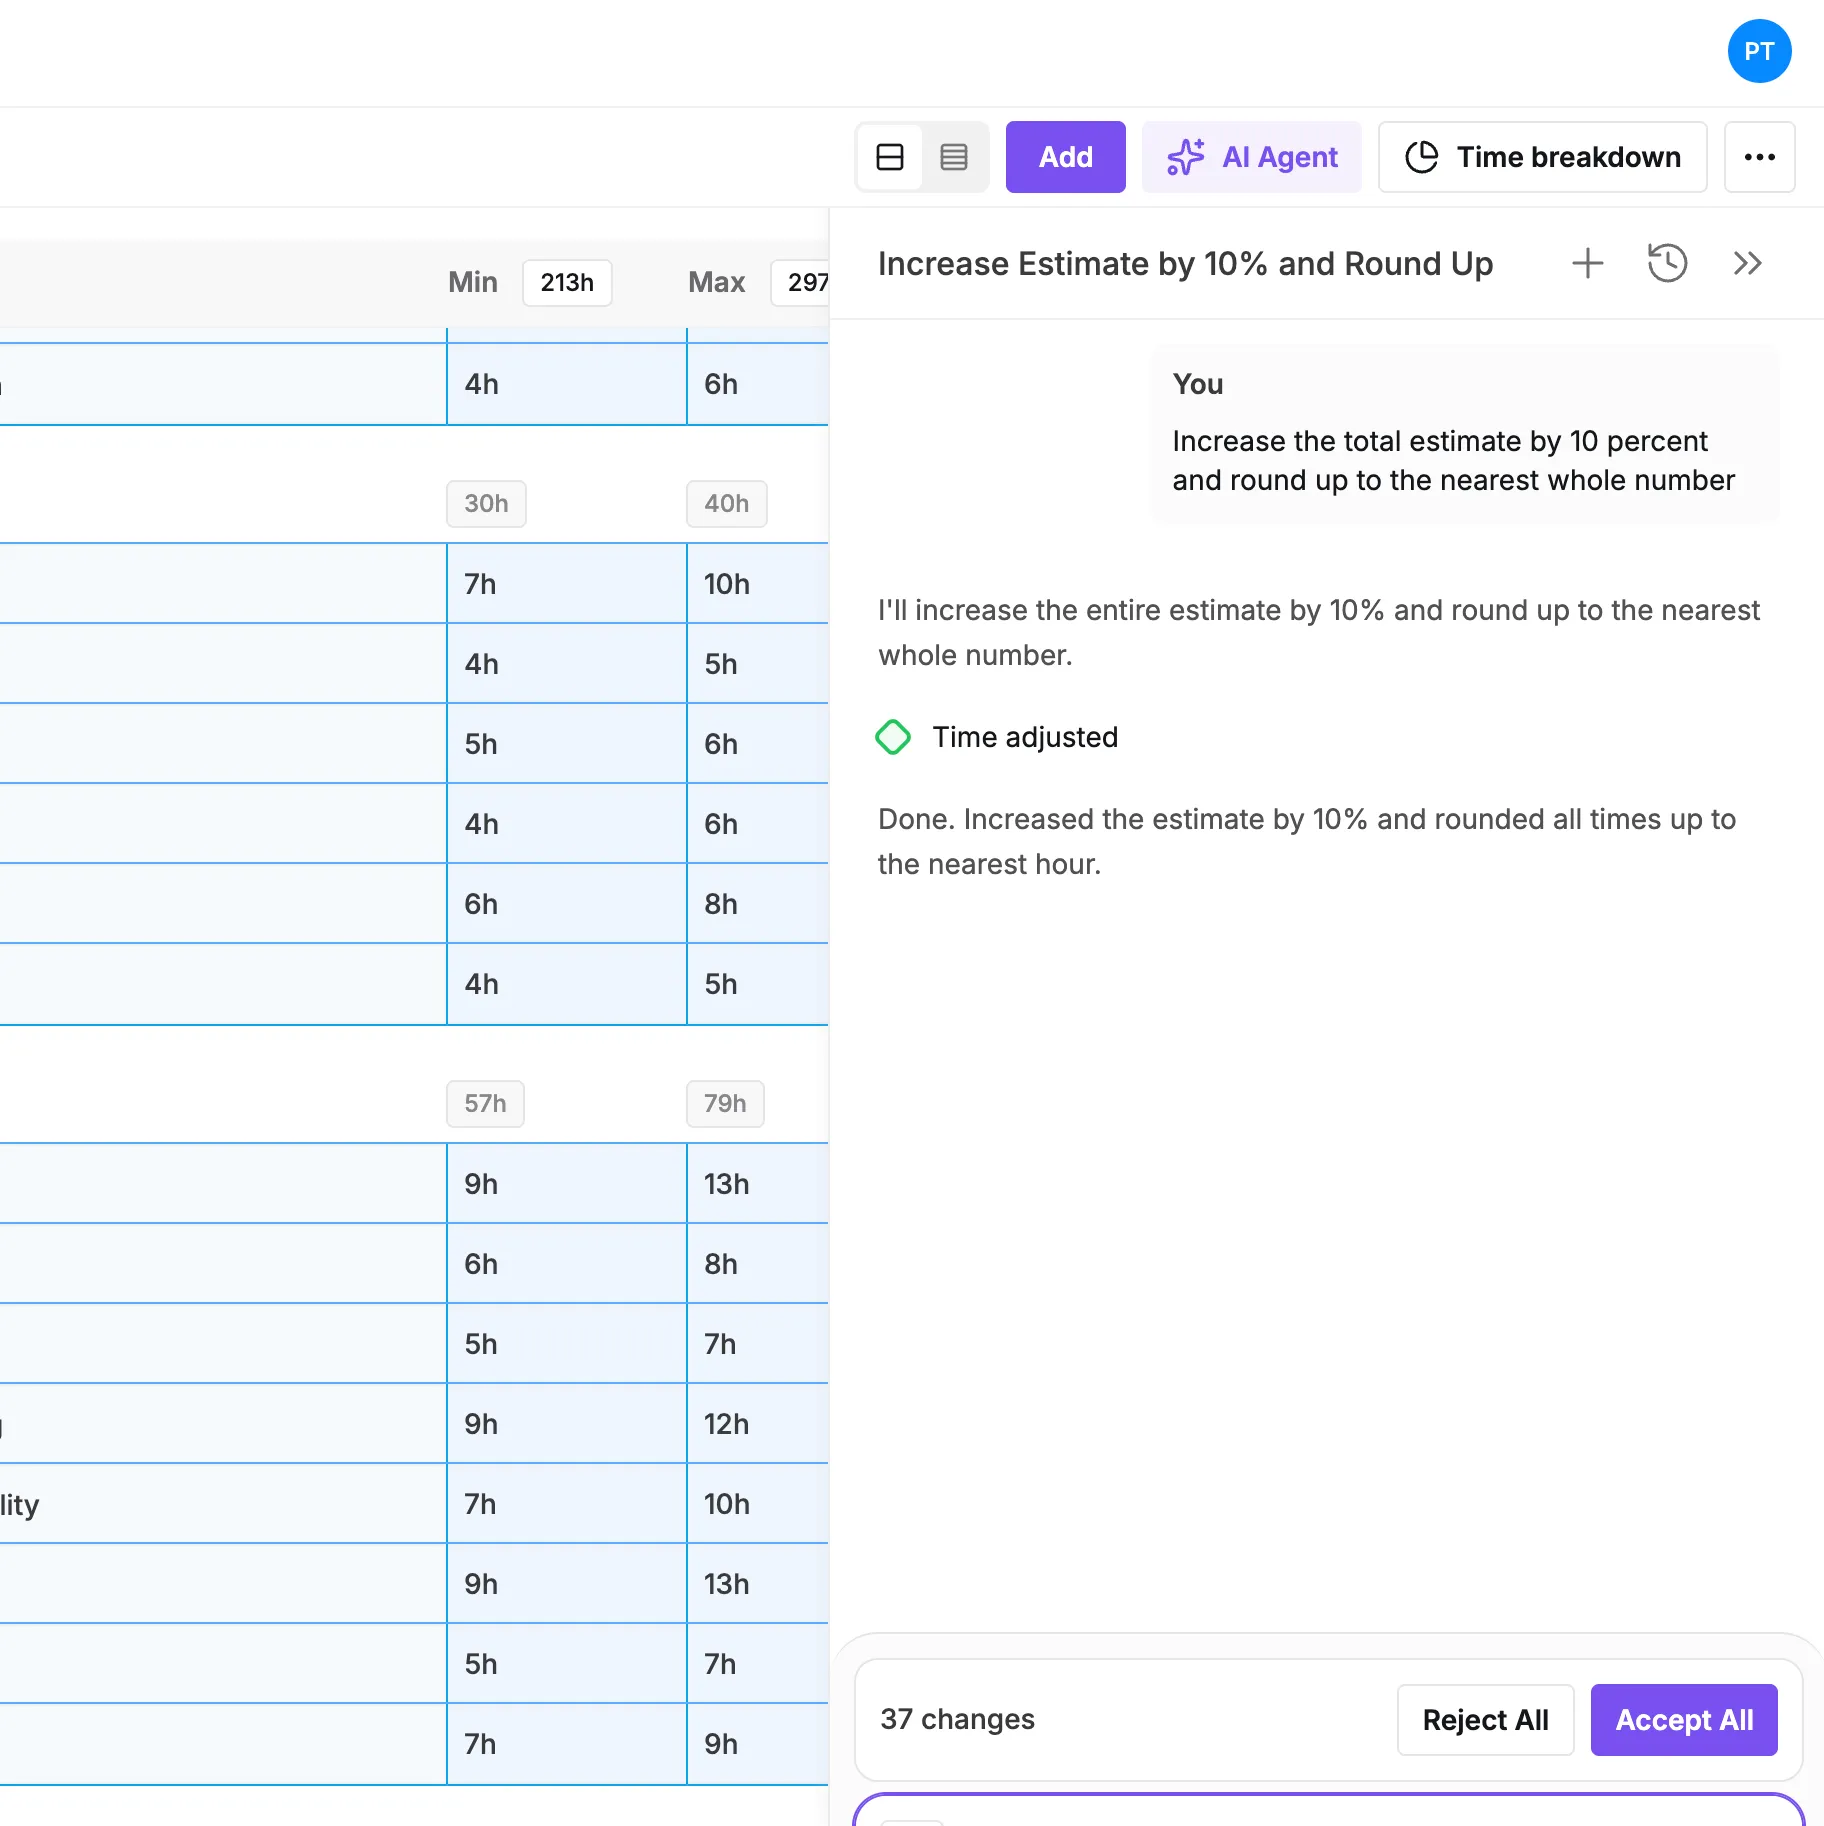Switch to compact list view icon
The image size is (1824, 1826).
[x=953, y=157]
